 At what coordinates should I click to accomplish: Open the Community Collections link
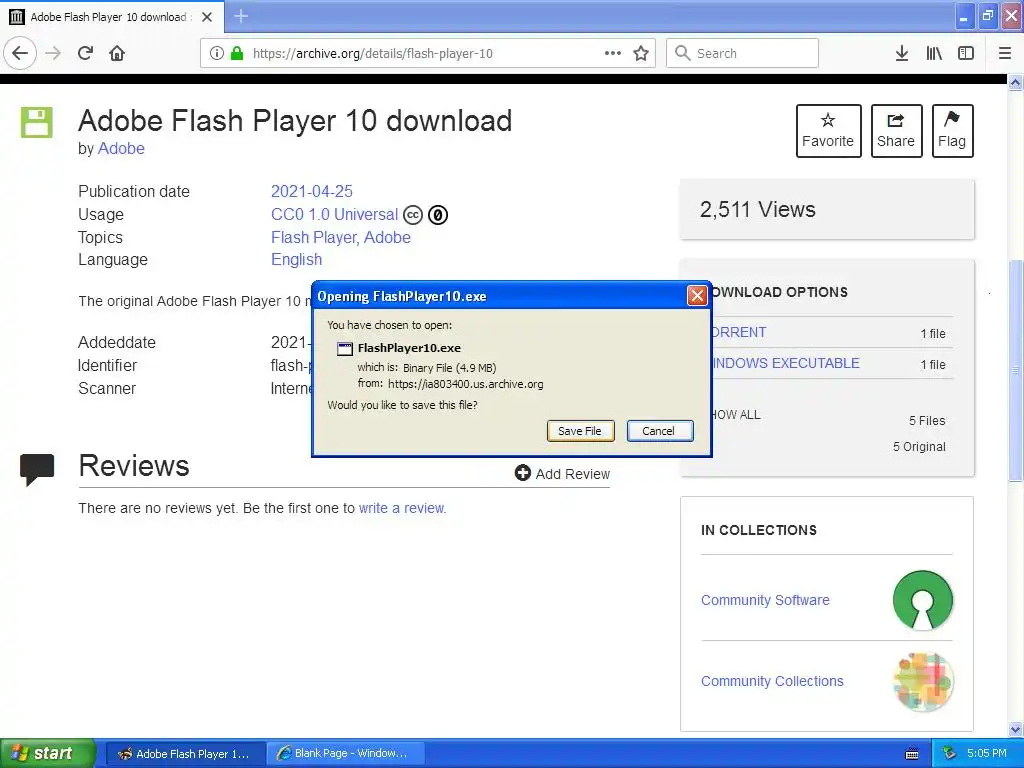(772, 681)
